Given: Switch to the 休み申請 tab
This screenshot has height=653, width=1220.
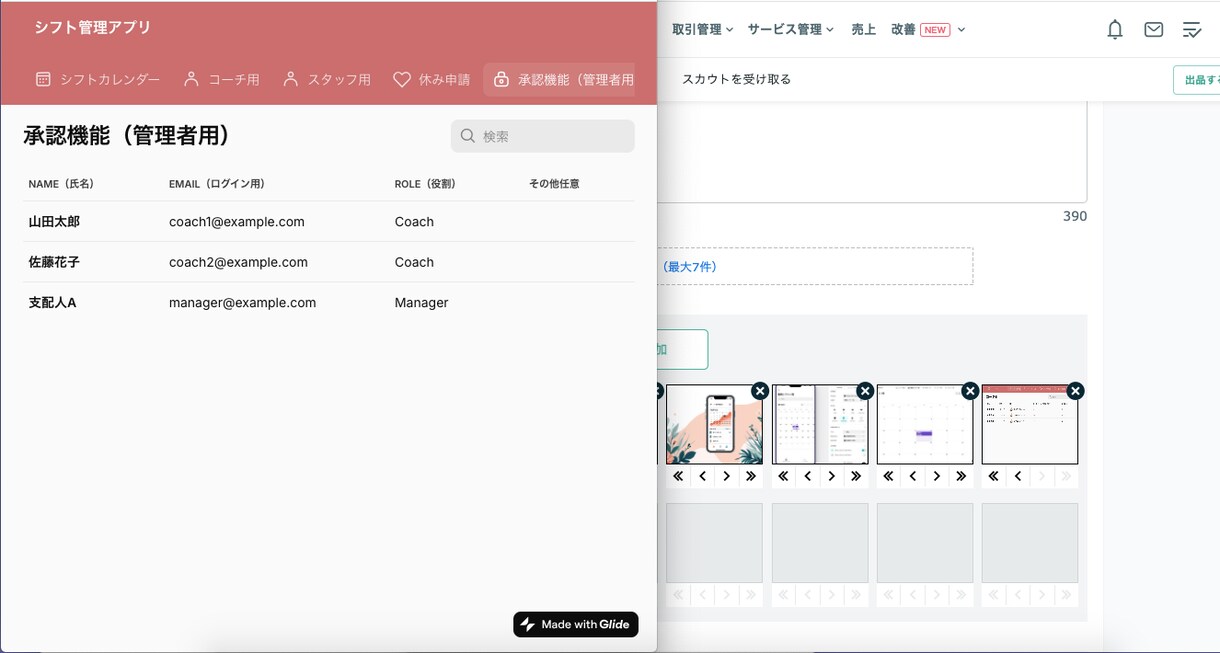Looking at the screenshot, I should pyautogui.click(x=431, y=79).
